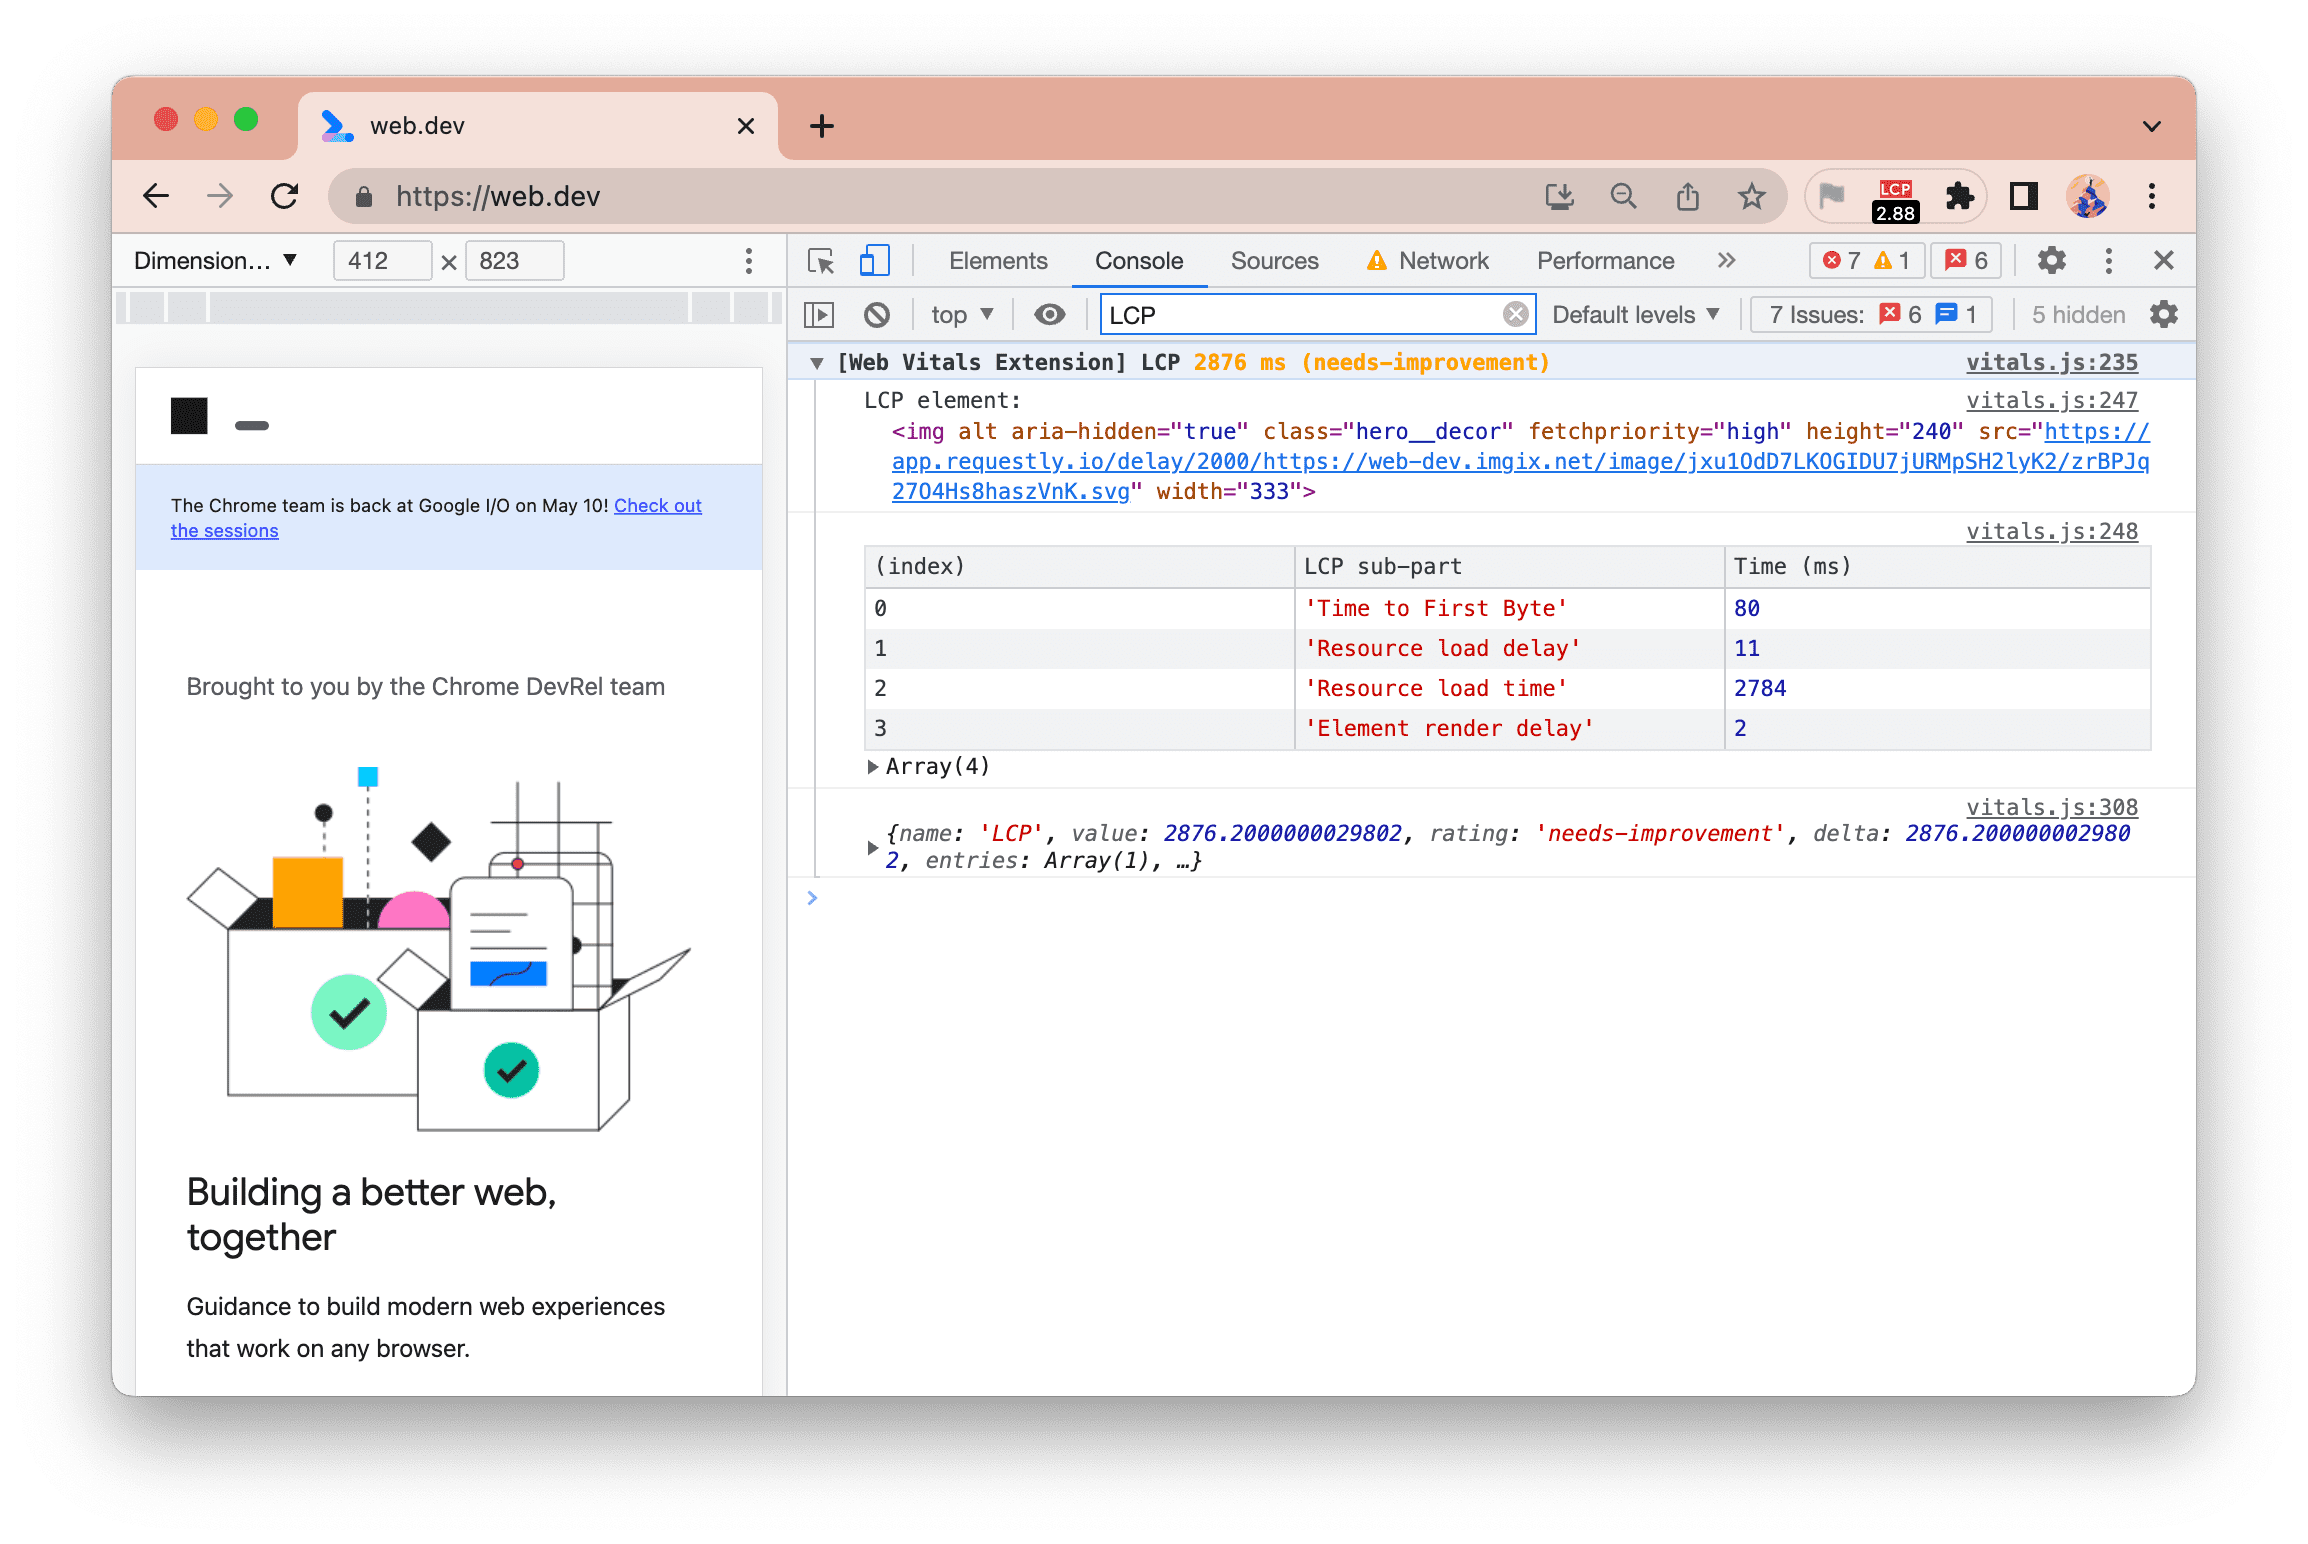Expand the LCP metric object entry
This screenshot has width=2308, height=1544.
click(870, 844)
